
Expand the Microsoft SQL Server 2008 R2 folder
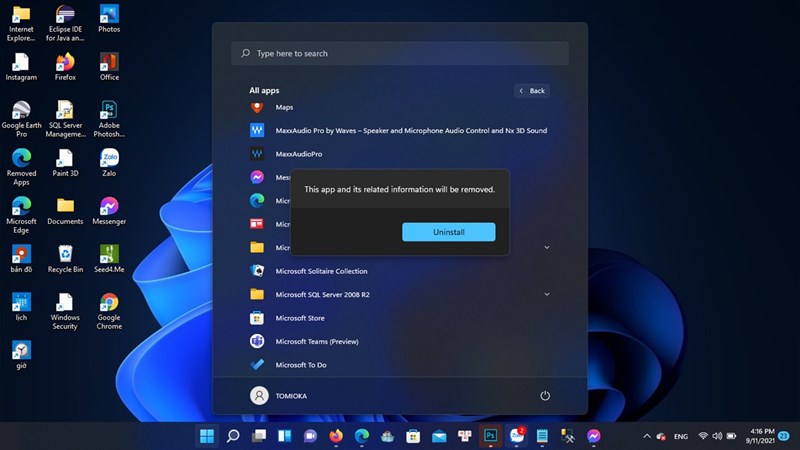[547, 295]
